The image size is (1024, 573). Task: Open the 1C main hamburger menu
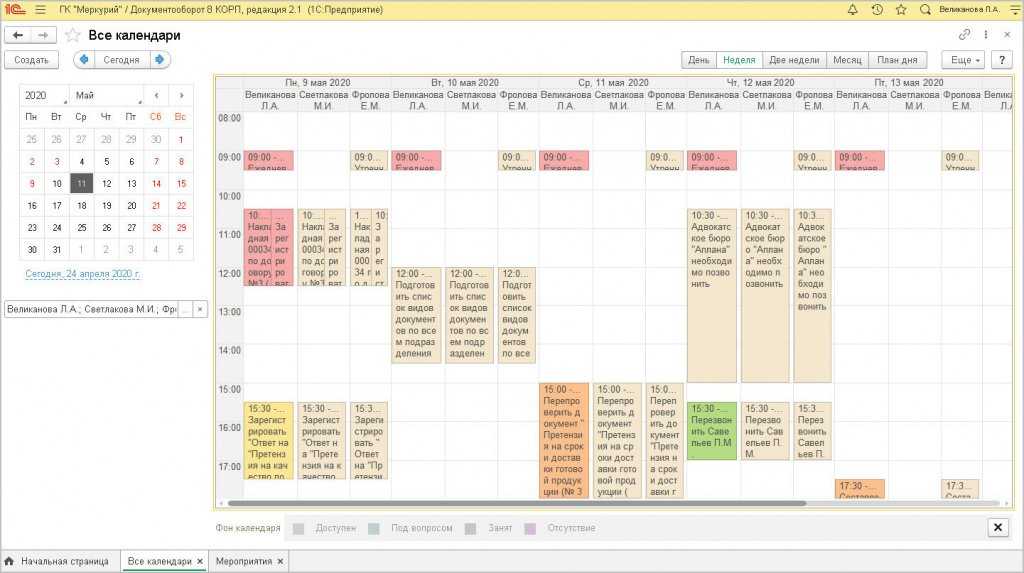click(x=39, y=9)
